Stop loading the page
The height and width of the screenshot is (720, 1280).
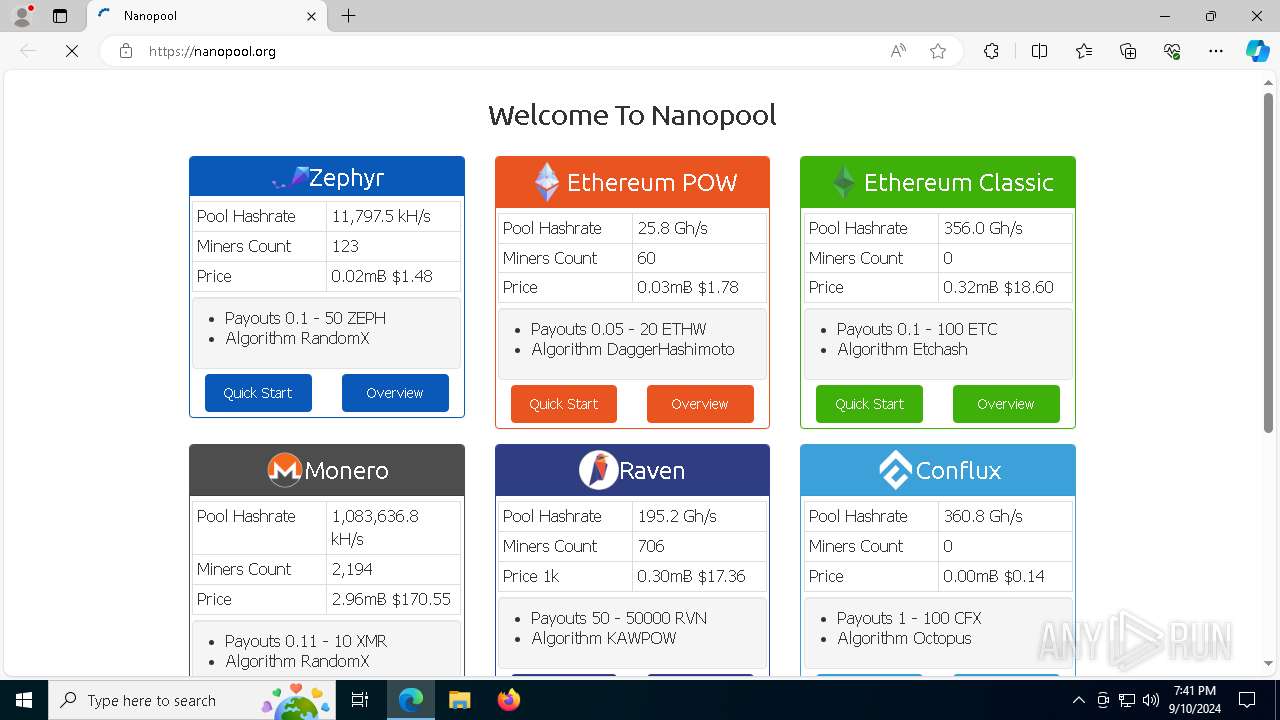coord(72,51)
